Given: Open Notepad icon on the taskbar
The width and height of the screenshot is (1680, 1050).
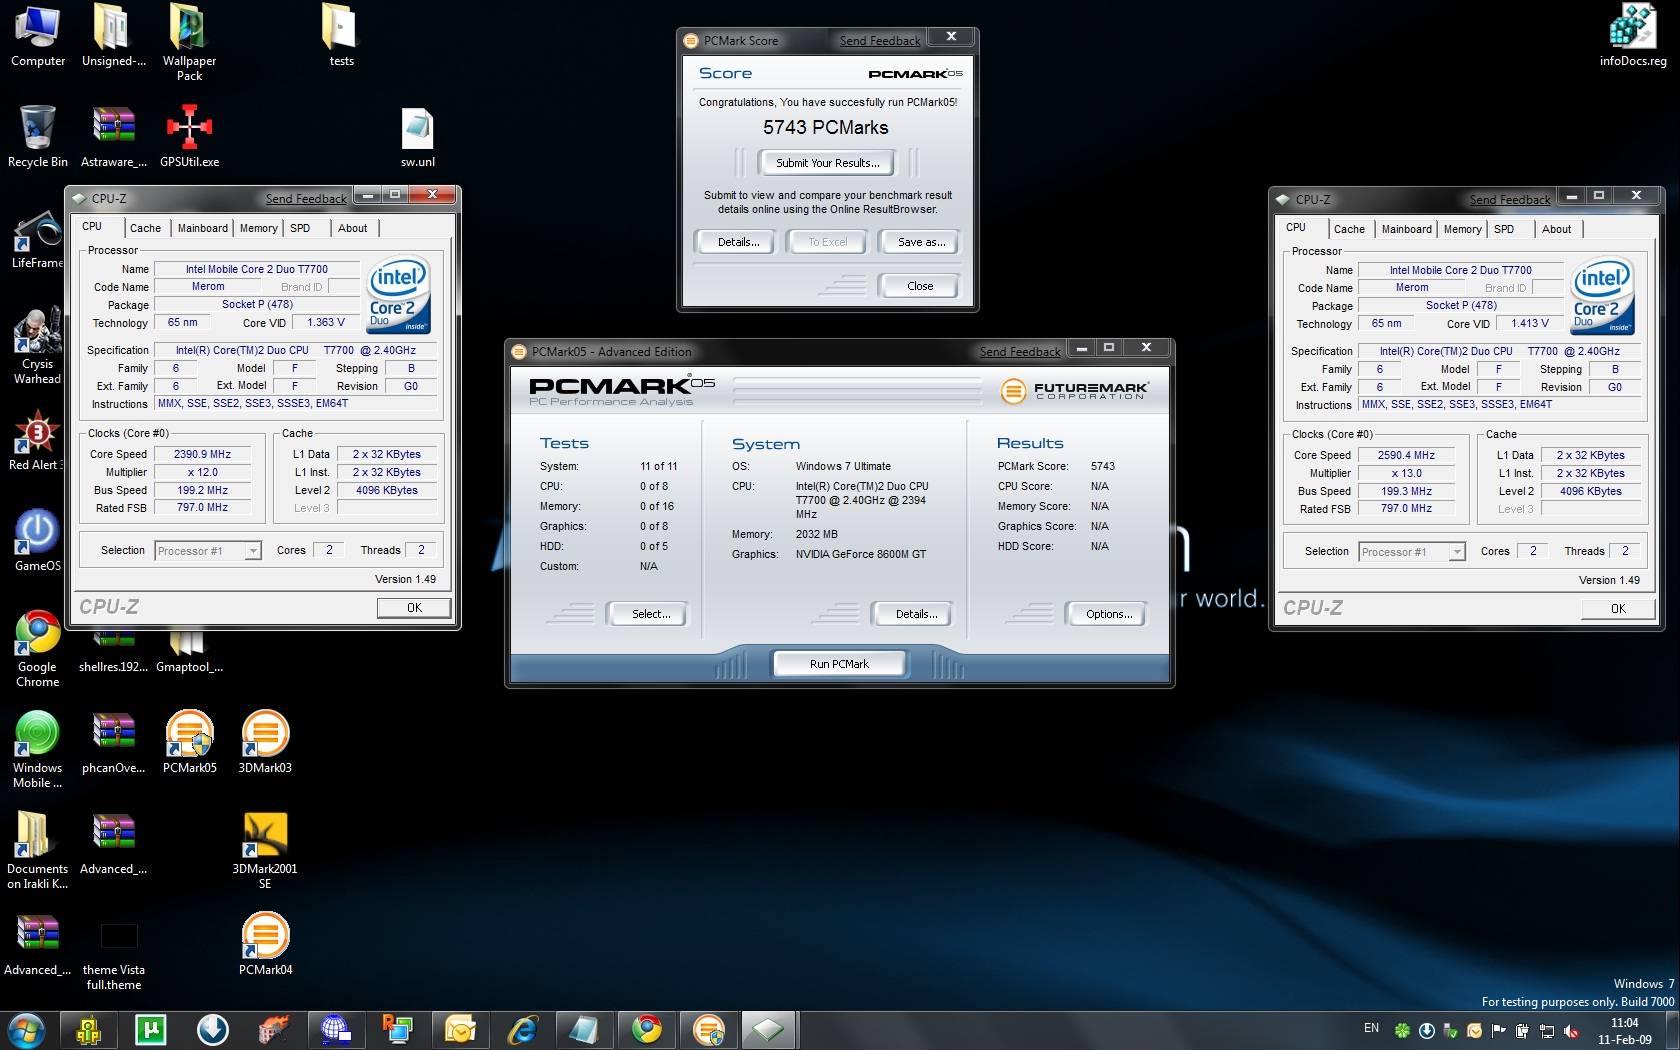Looking at the screenshot, I should tap(584, 1029).
